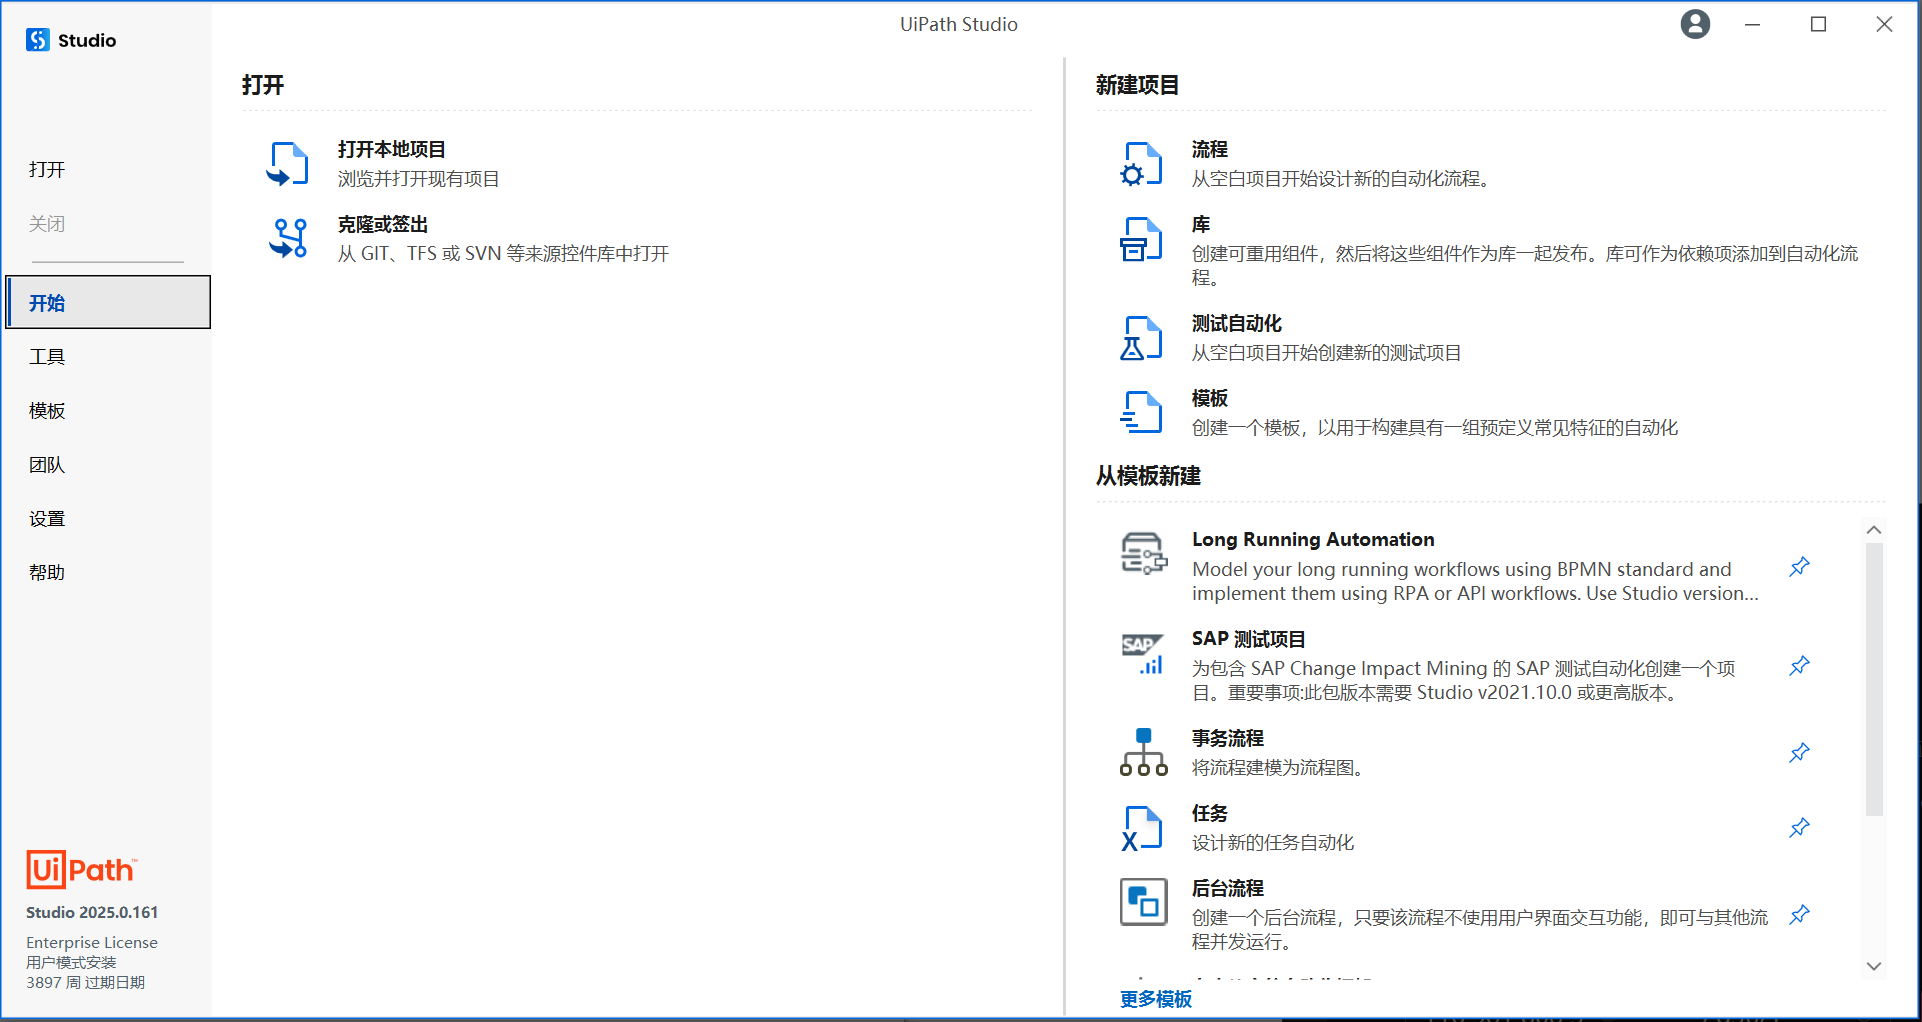Open the 设置 sidebar section
This screenshot has width=1922, height=1022.
tap(47, 519)
